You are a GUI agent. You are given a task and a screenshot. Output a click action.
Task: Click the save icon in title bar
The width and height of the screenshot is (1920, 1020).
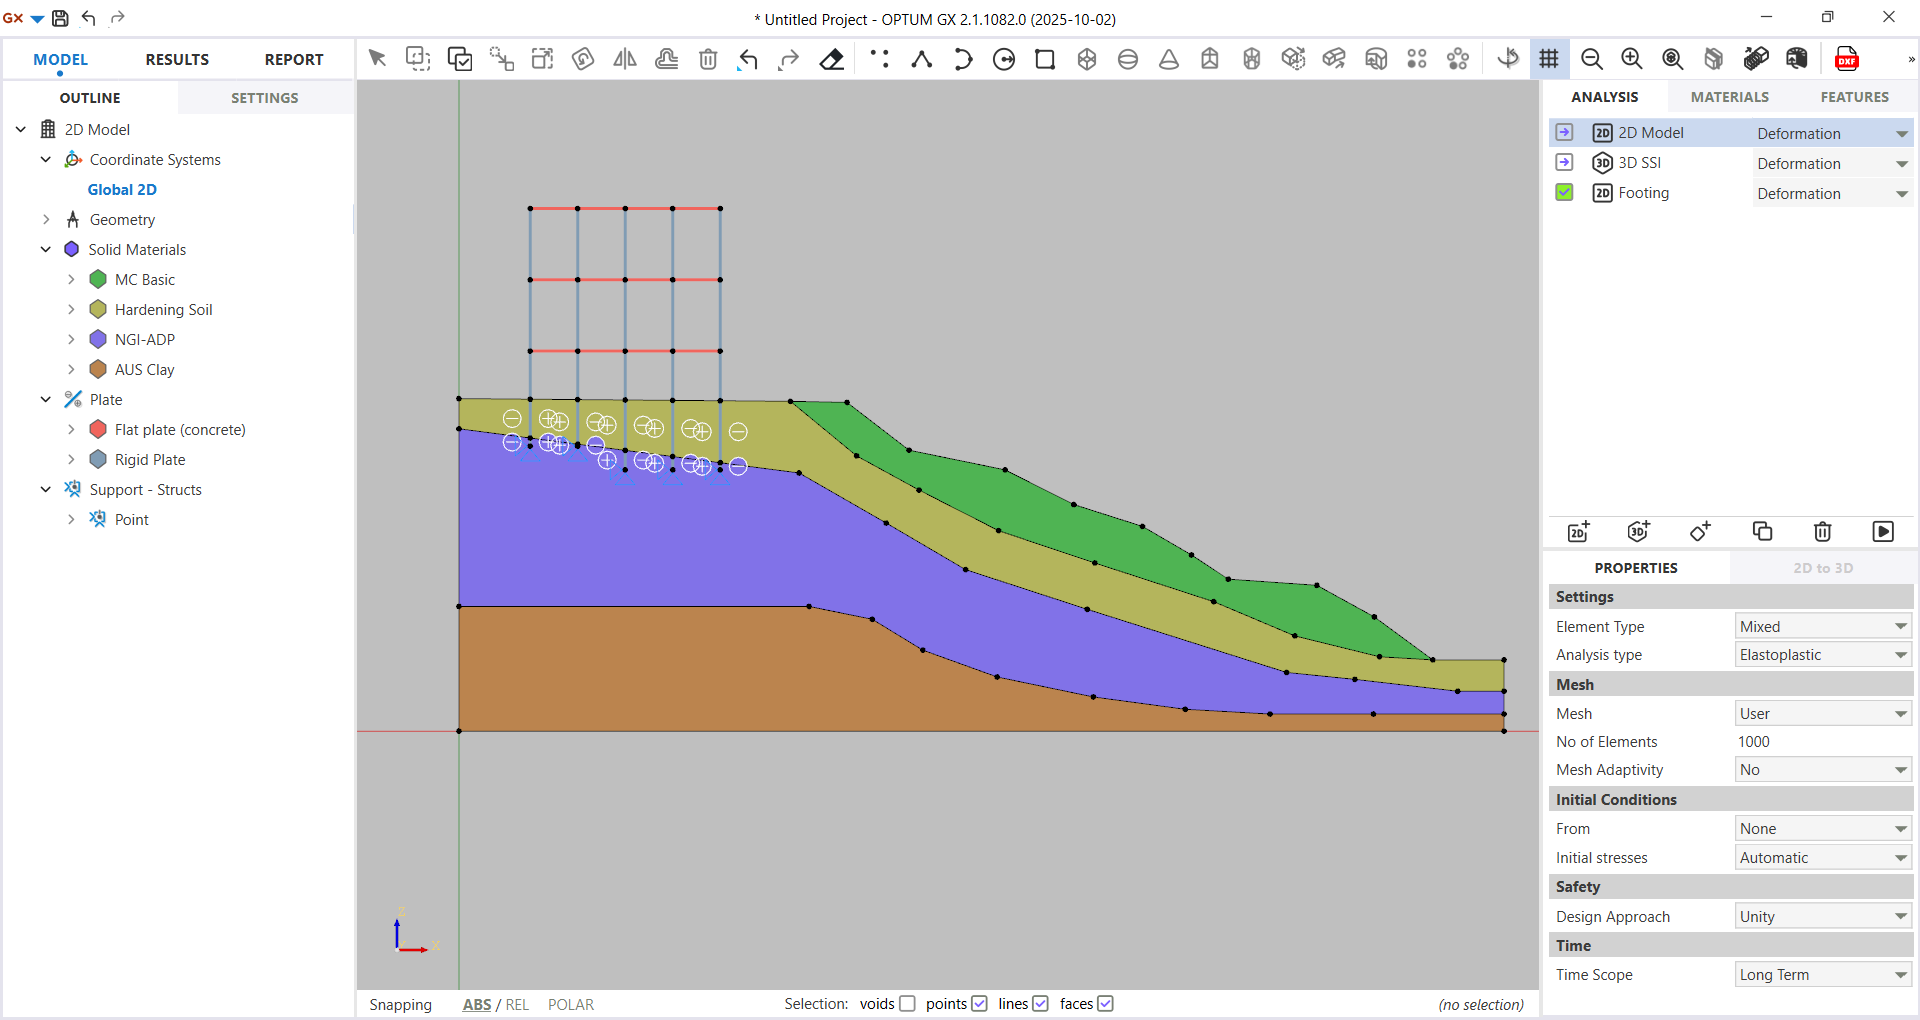pyautogui.click(x=60, y=18)
